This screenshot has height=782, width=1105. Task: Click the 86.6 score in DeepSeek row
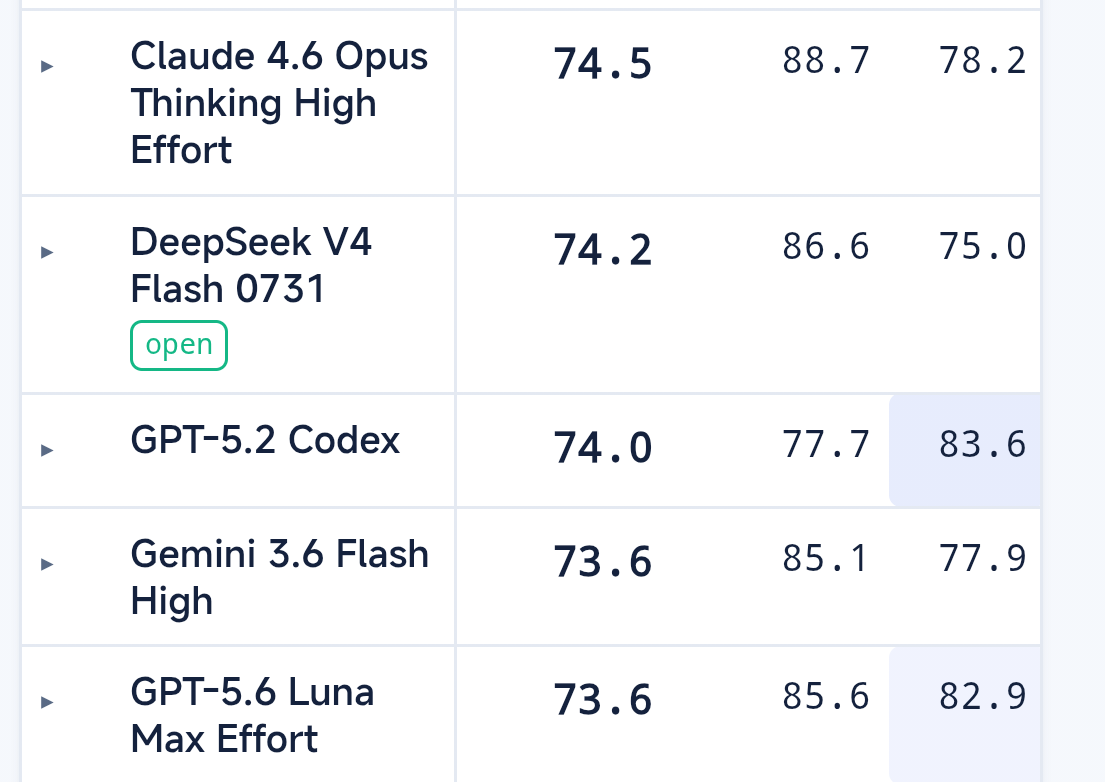826,247
